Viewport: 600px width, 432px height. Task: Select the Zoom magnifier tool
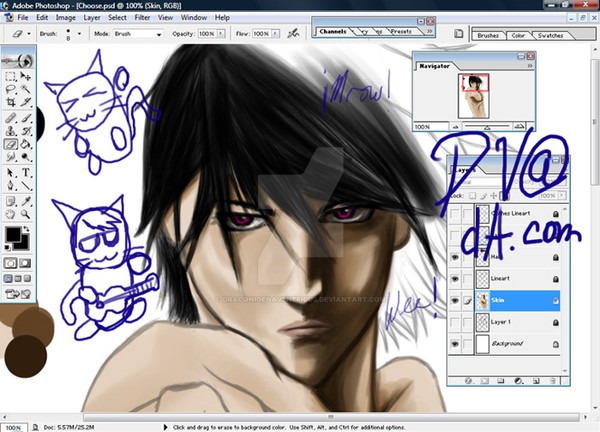pyautogui.click(x=26, y=214)
